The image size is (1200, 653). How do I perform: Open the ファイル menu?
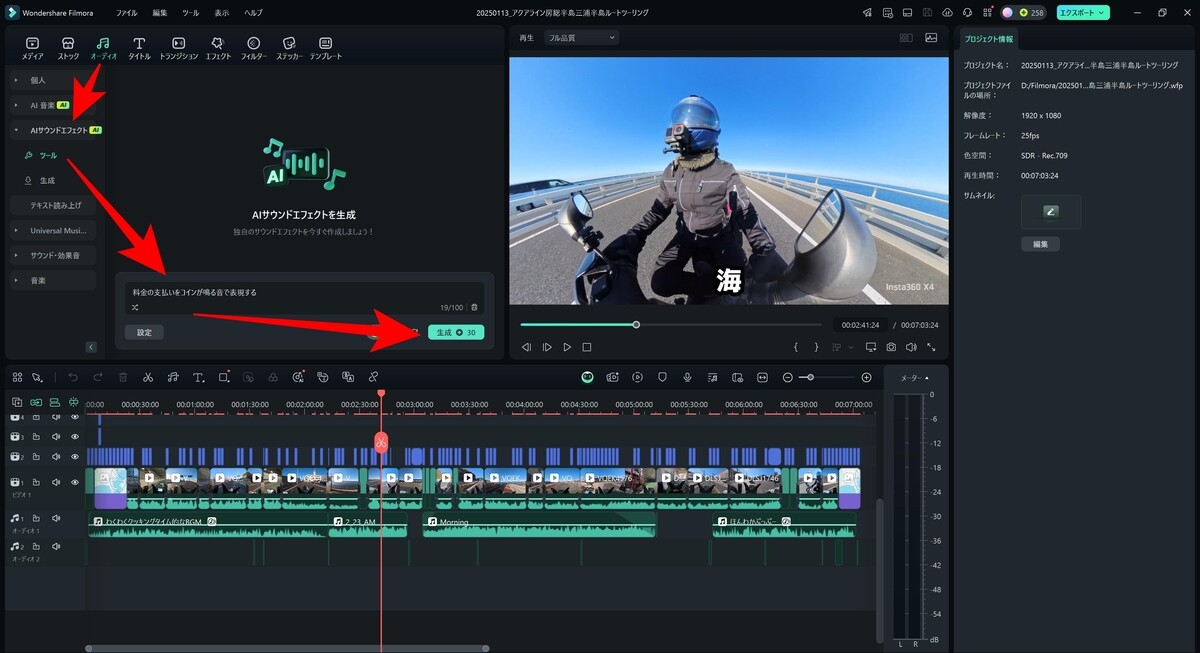point(127,12)
